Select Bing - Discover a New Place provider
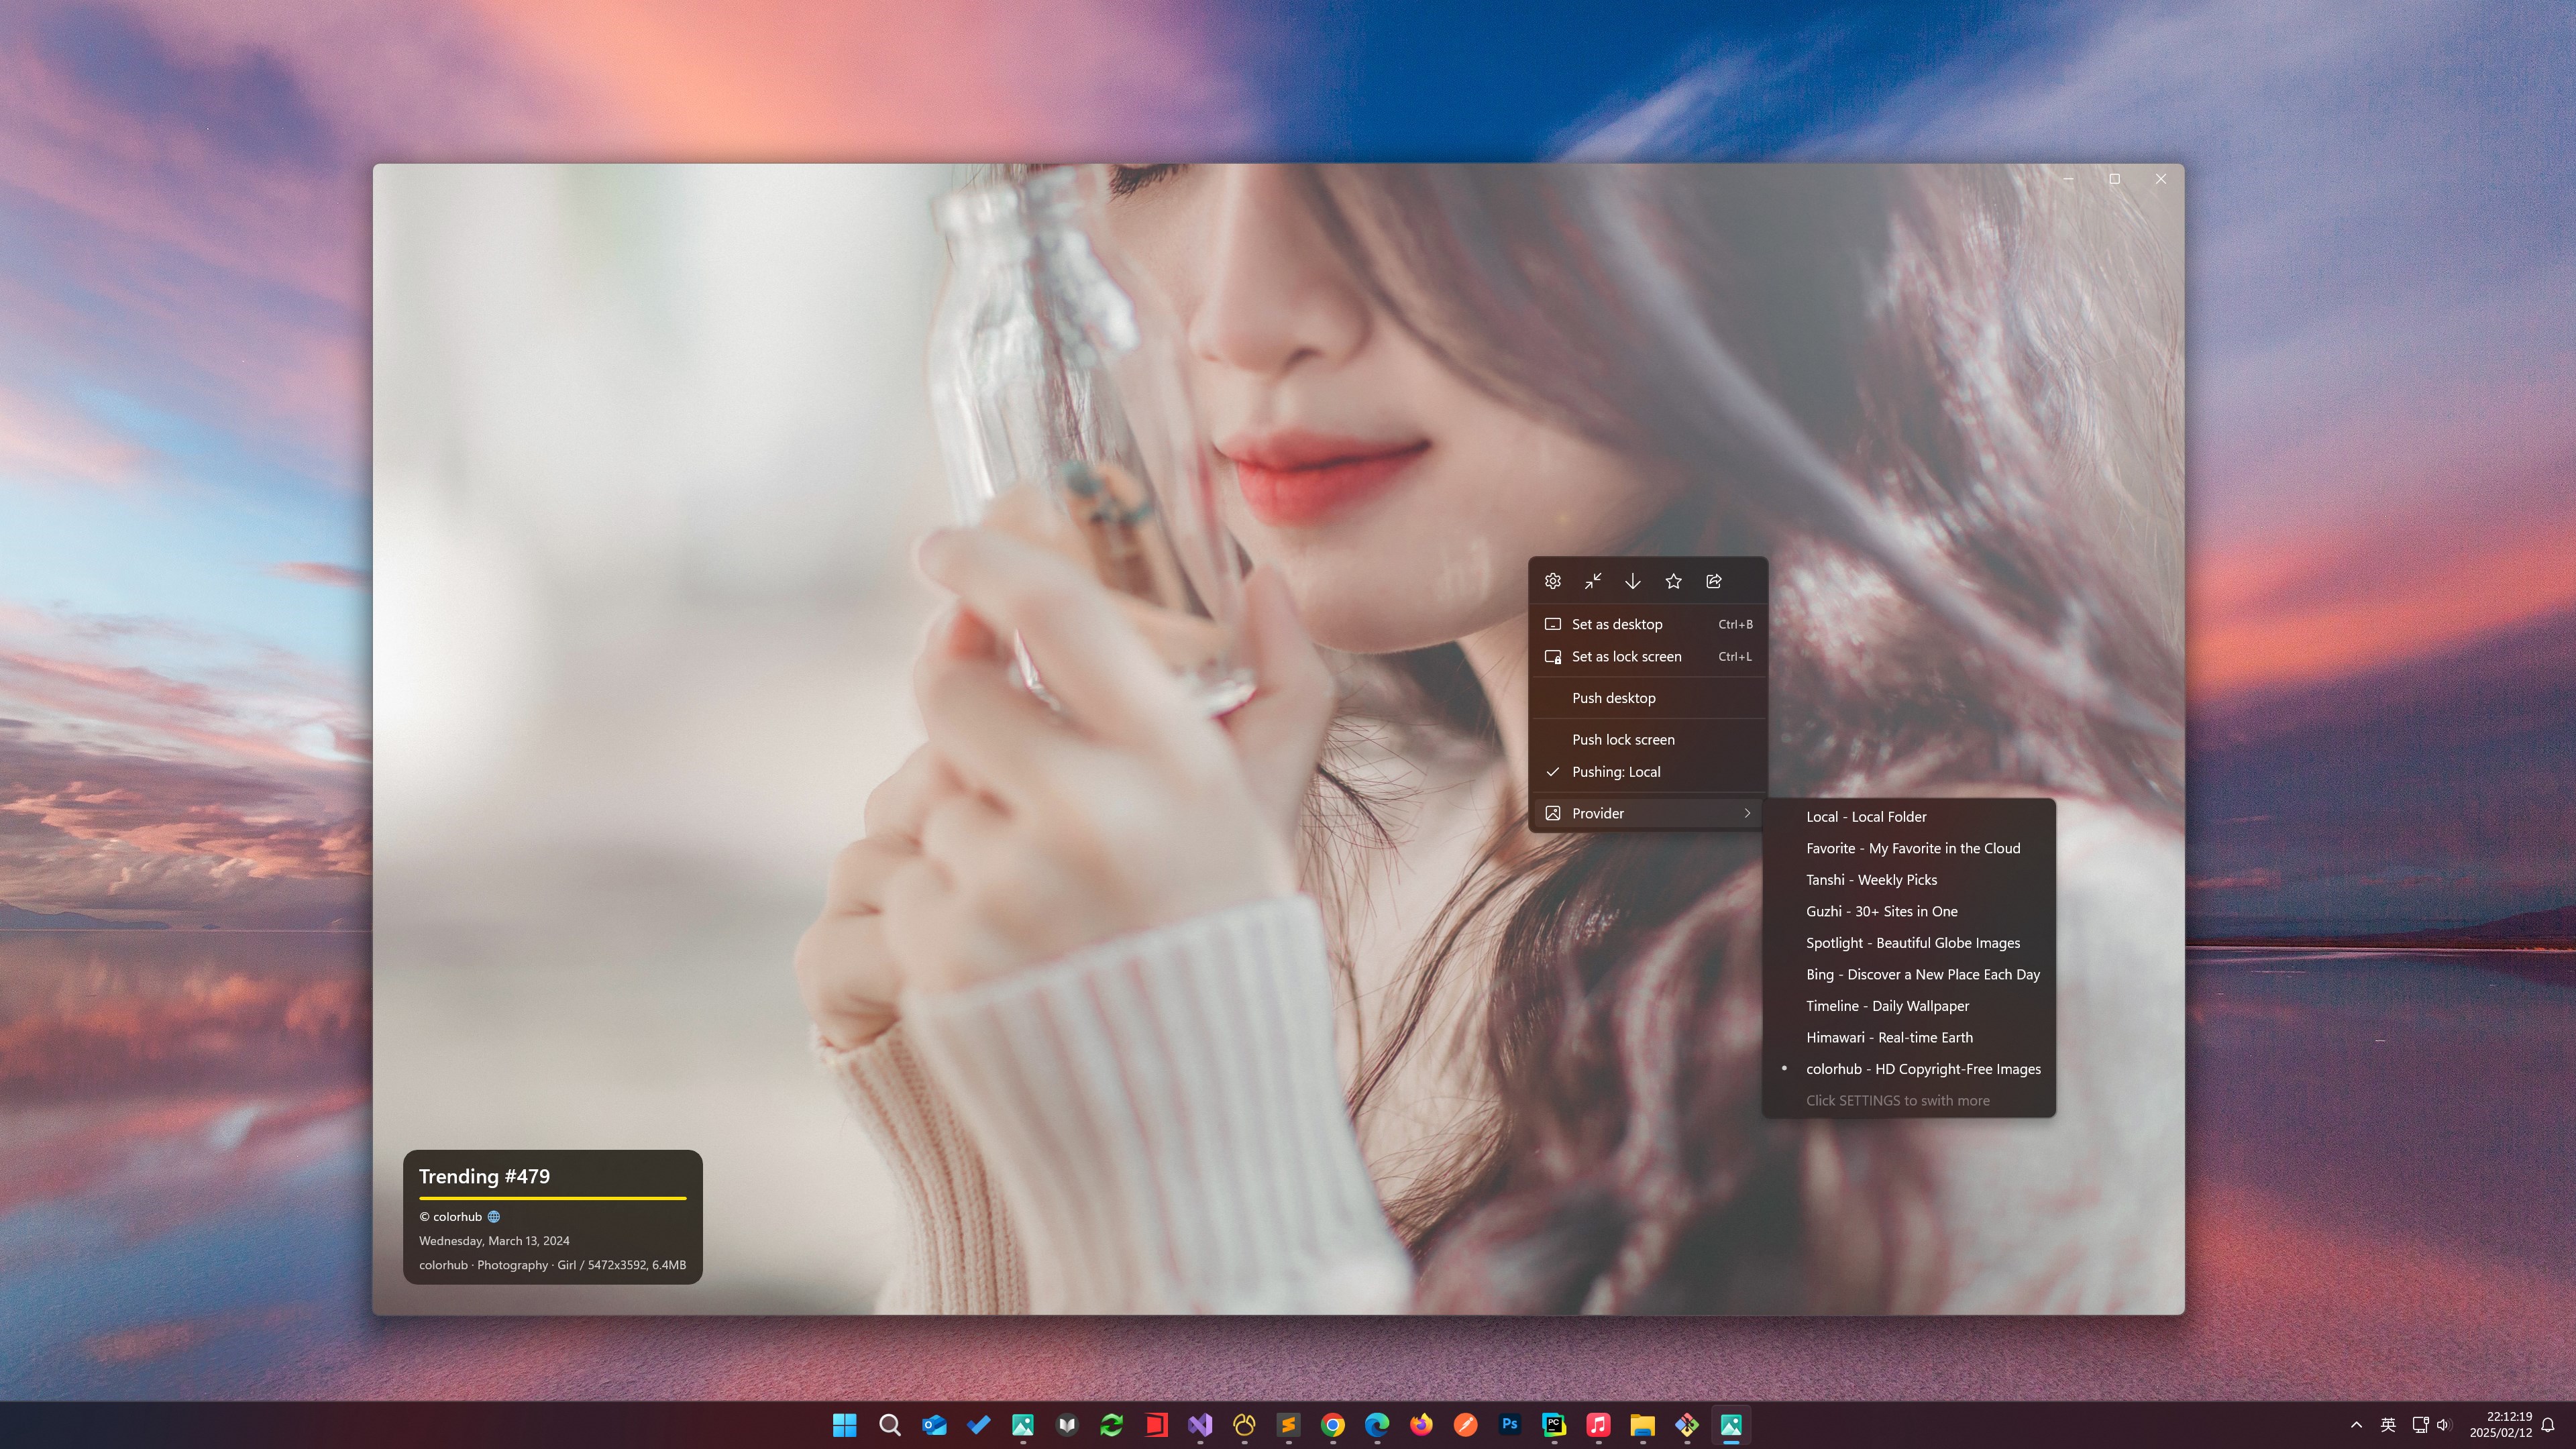 coord(1922,974)
